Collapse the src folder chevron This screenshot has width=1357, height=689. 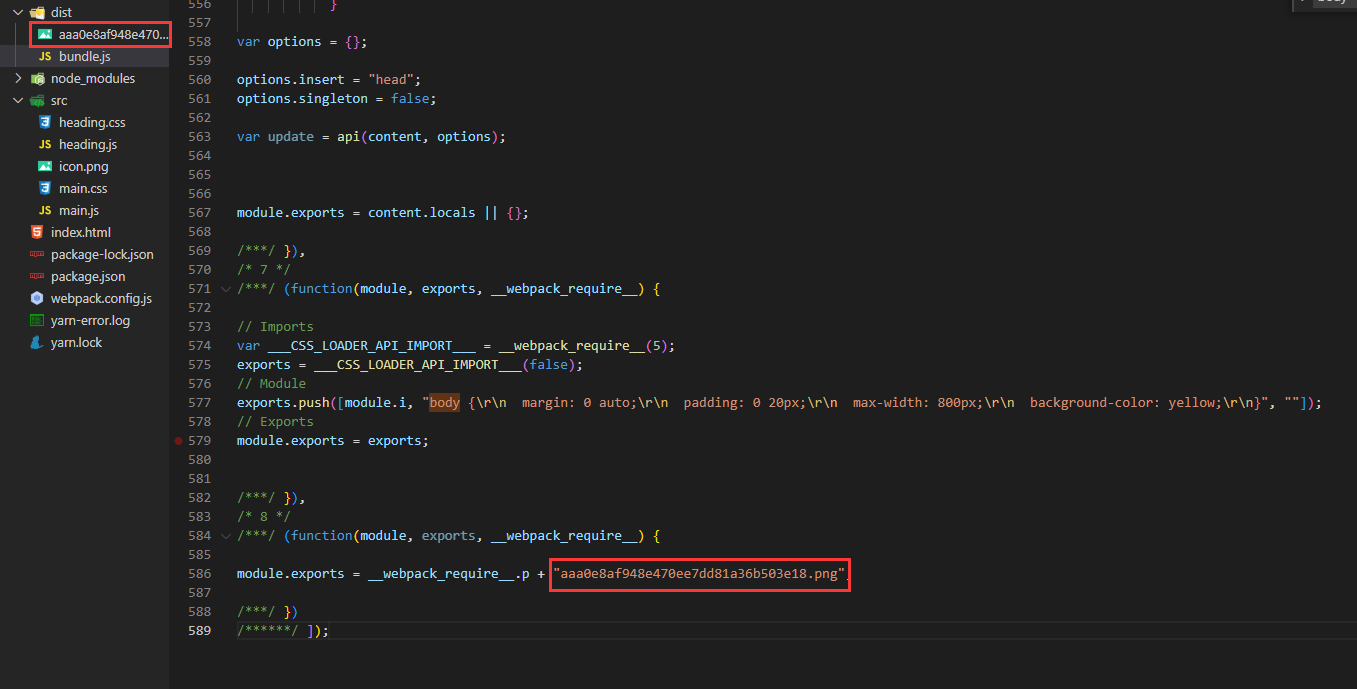[18, 100]
